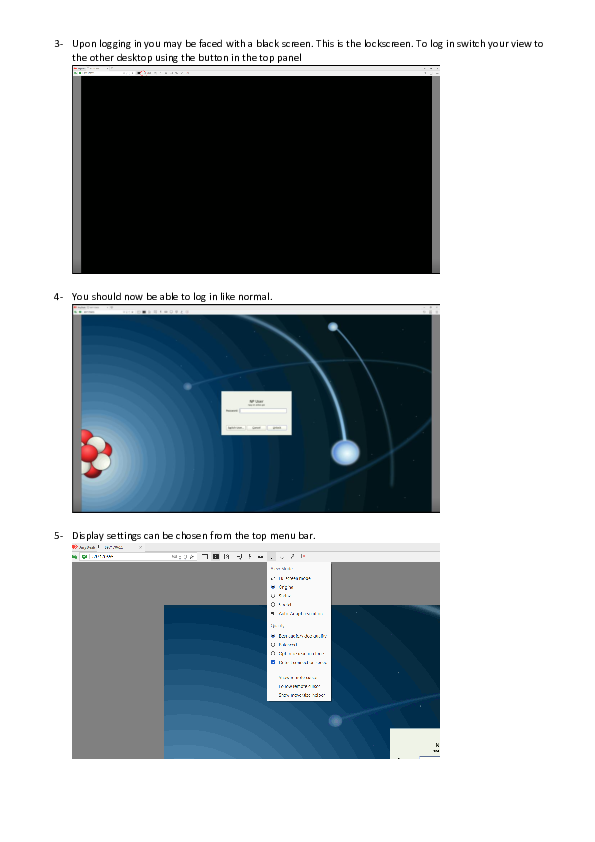Select the Original view mode radio button

[x=273, y=587]
